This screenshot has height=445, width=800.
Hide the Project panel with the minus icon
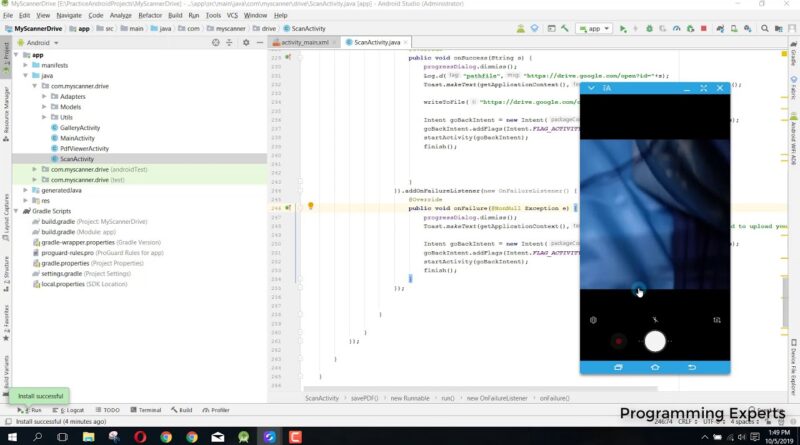click(x=260, y=43)
